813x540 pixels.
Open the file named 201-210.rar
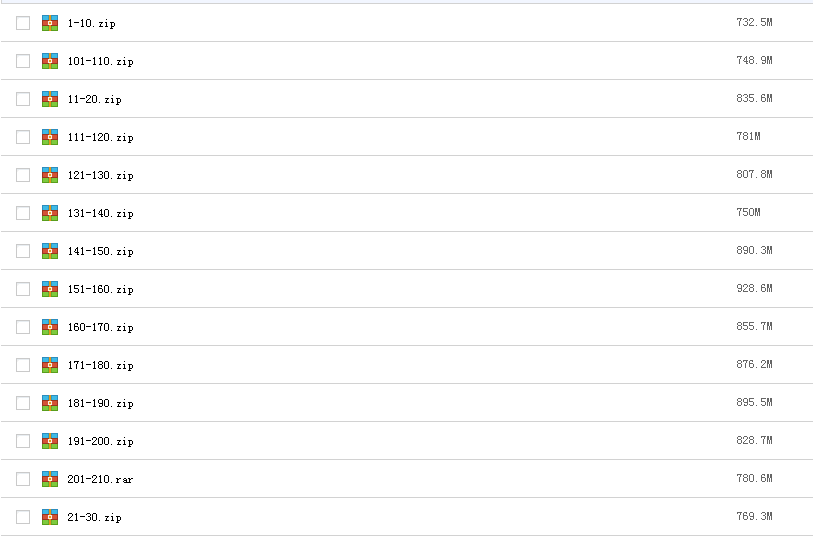pos(100,479)
